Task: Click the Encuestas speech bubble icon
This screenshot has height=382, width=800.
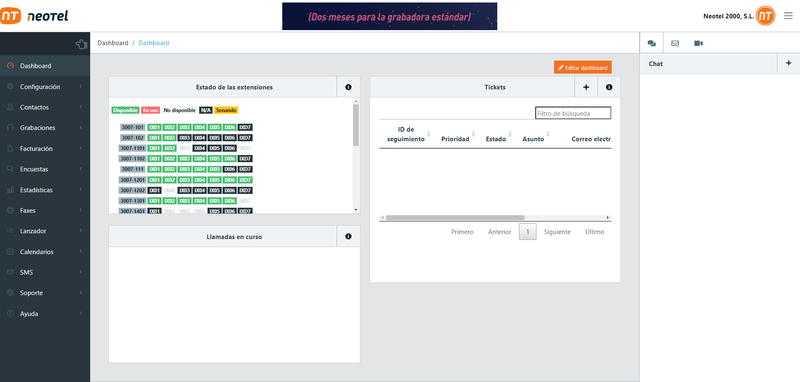Action: [x=10, y=169]
